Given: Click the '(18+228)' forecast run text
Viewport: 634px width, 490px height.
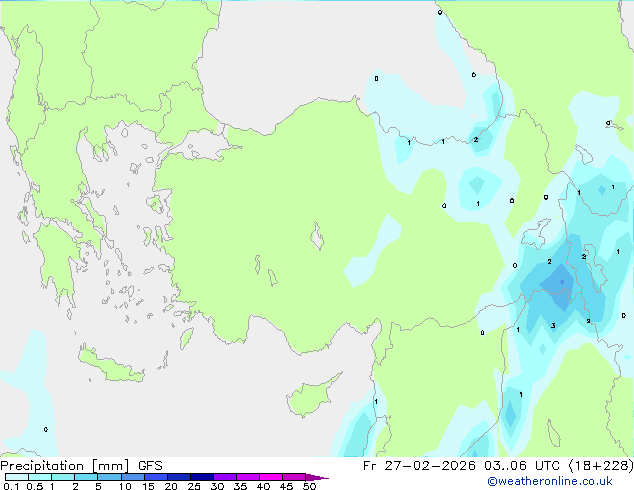Looking at the screenshot, I should click(601, 466).
